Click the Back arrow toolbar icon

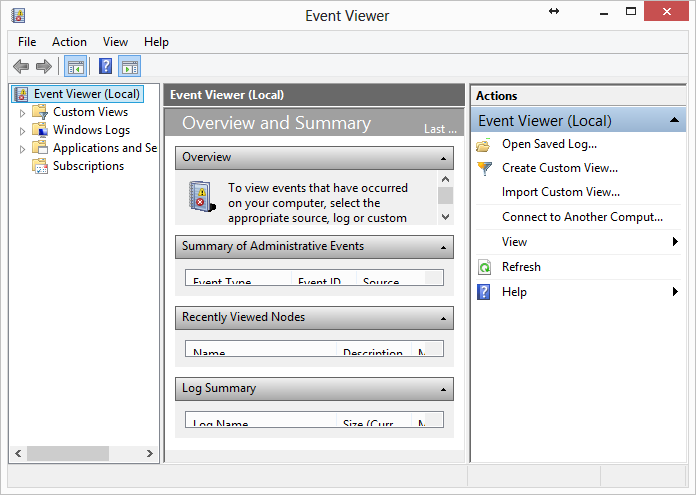21,67
